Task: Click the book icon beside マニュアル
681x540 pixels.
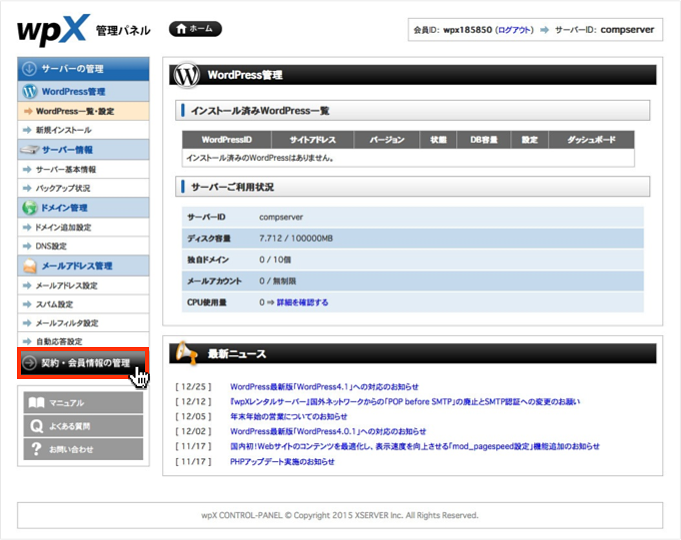Action: click(x=36, y=403)
